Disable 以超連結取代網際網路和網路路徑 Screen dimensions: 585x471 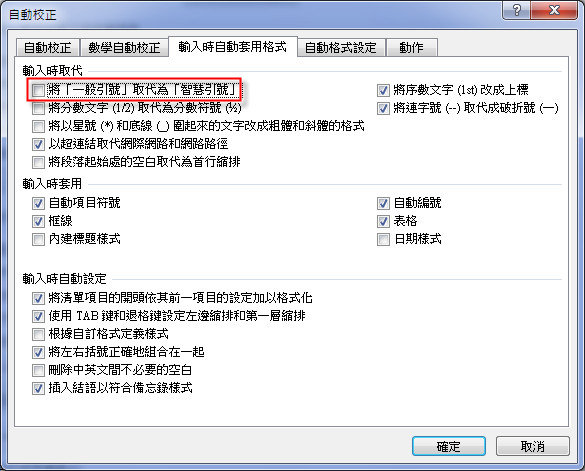tap(38, 144)
